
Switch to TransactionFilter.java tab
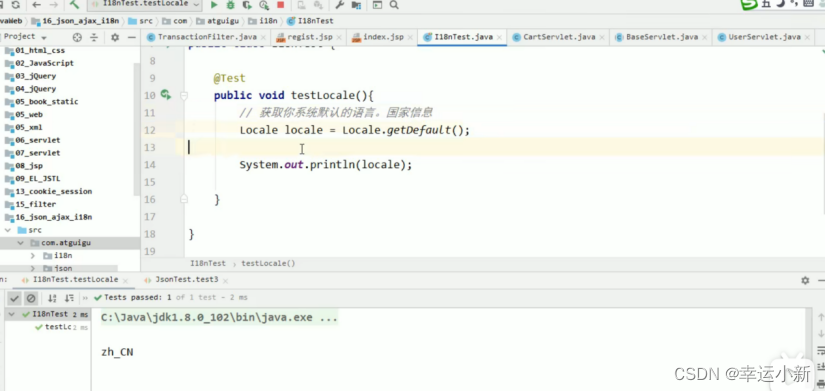207,37
